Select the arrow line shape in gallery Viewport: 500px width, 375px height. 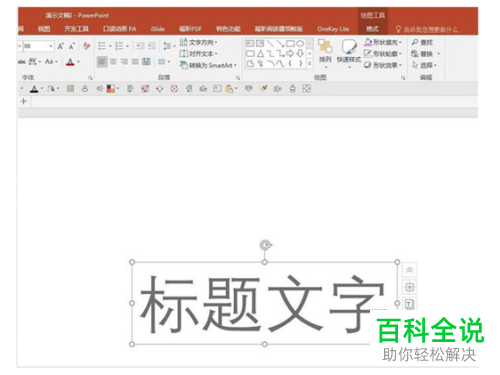click(280, 43)
